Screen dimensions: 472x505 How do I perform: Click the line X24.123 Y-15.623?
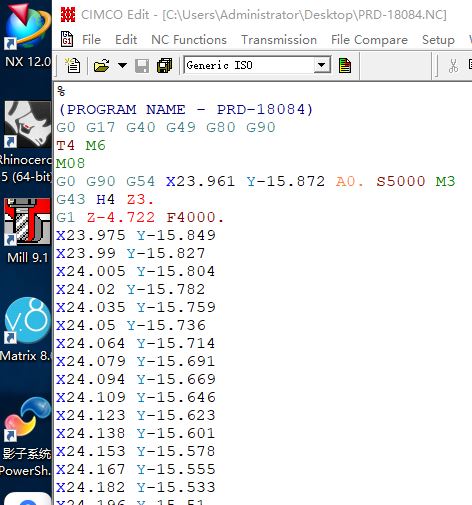(136, 415)
